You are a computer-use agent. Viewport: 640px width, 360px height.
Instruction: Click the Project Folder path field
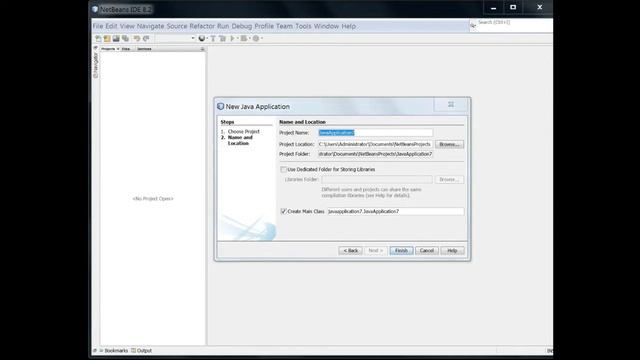point(375,154)
